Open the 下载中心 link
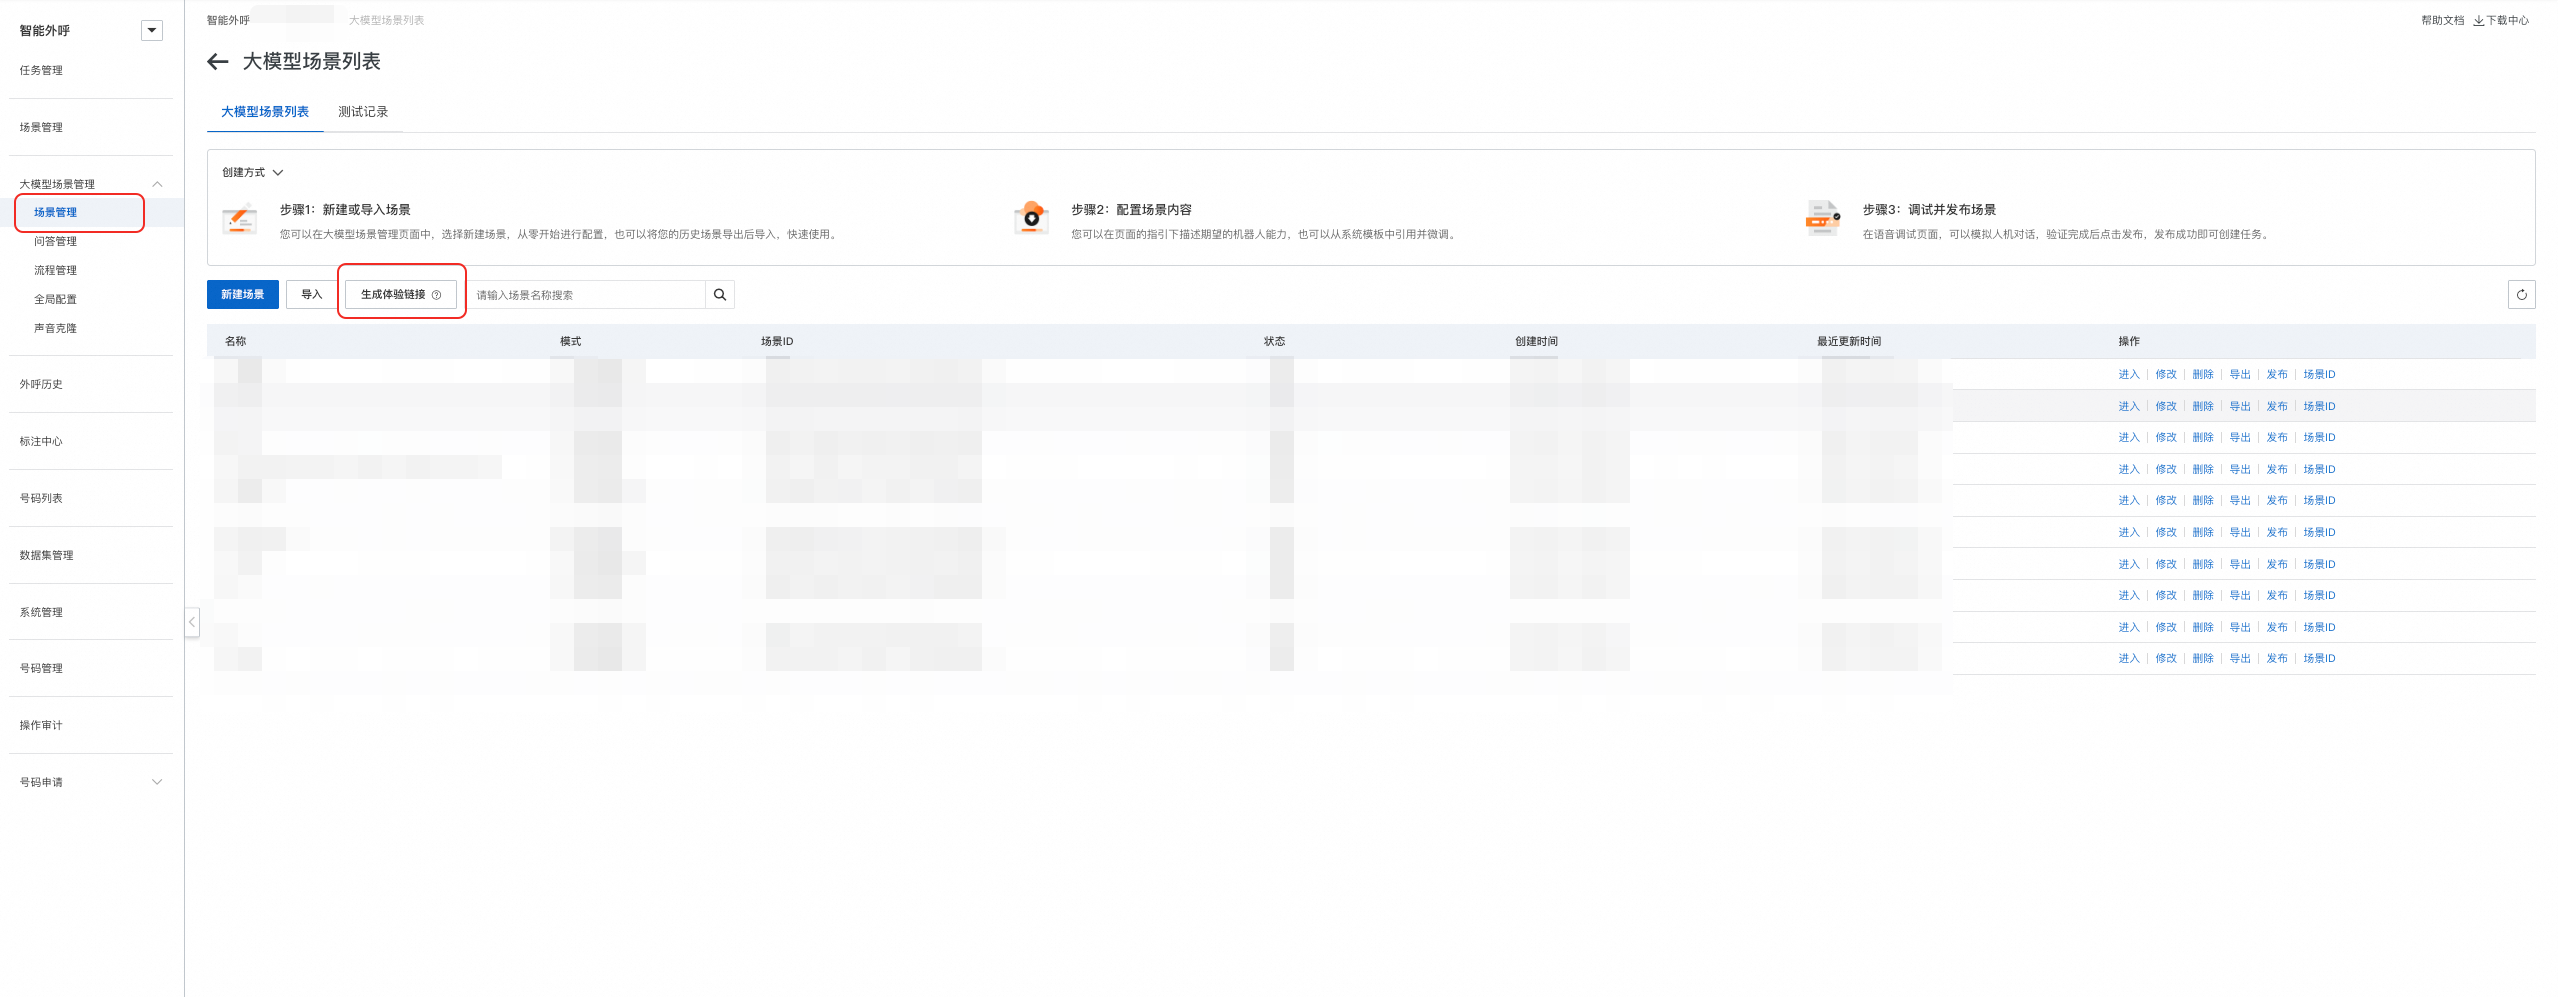 [2507, 21]
